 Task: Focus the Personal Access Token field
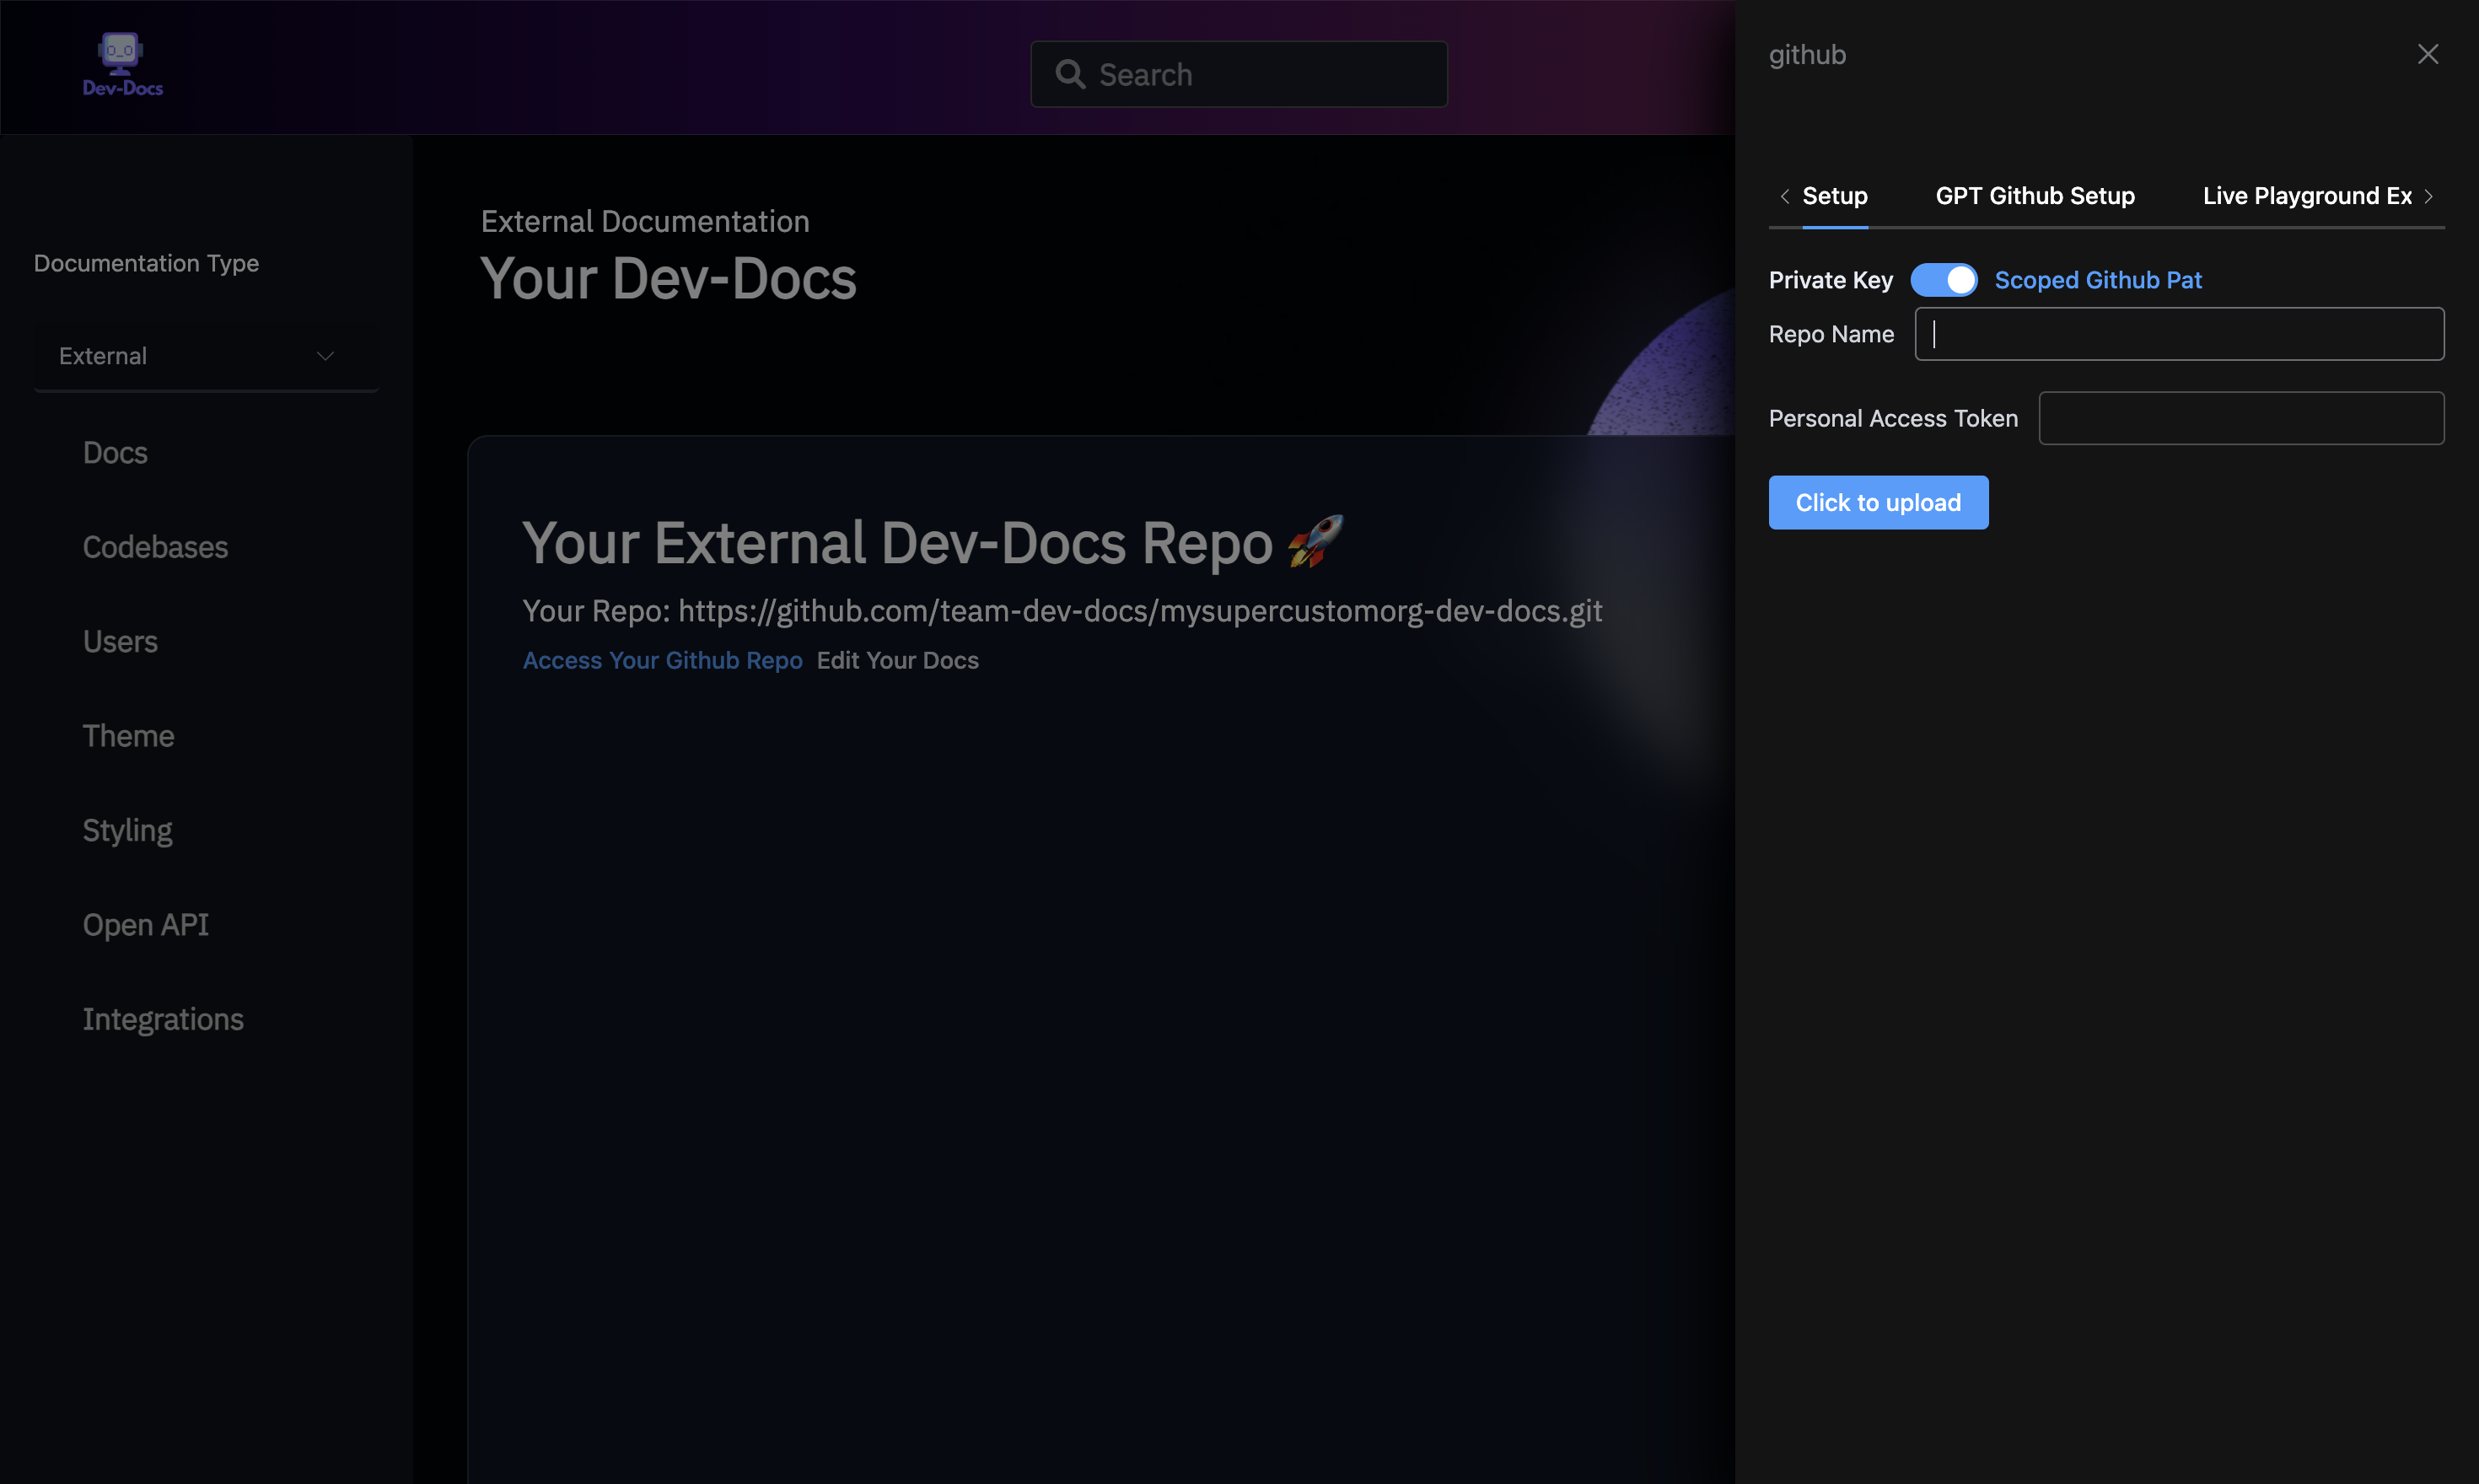point(2240,418)
